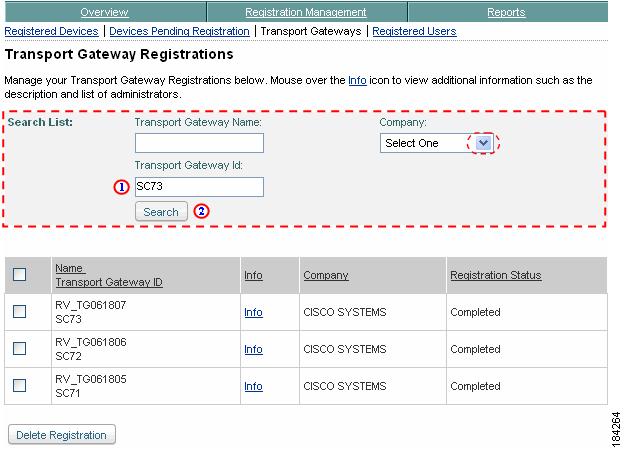Tick the RV_TG061805 row checkbox
Screen dimensions: 624x450
click(x=19, y=386)
